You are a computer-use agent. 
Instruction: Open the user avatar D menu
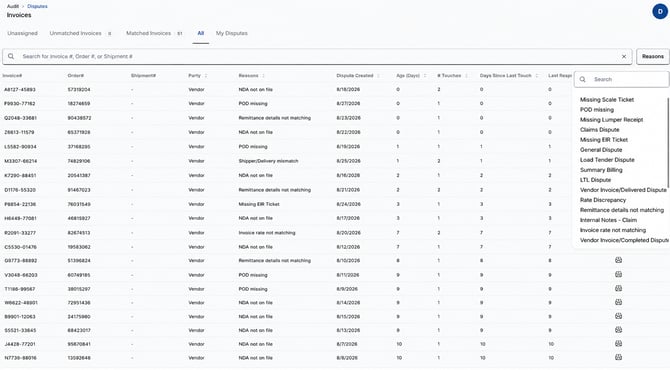click(x=660, y=12)
